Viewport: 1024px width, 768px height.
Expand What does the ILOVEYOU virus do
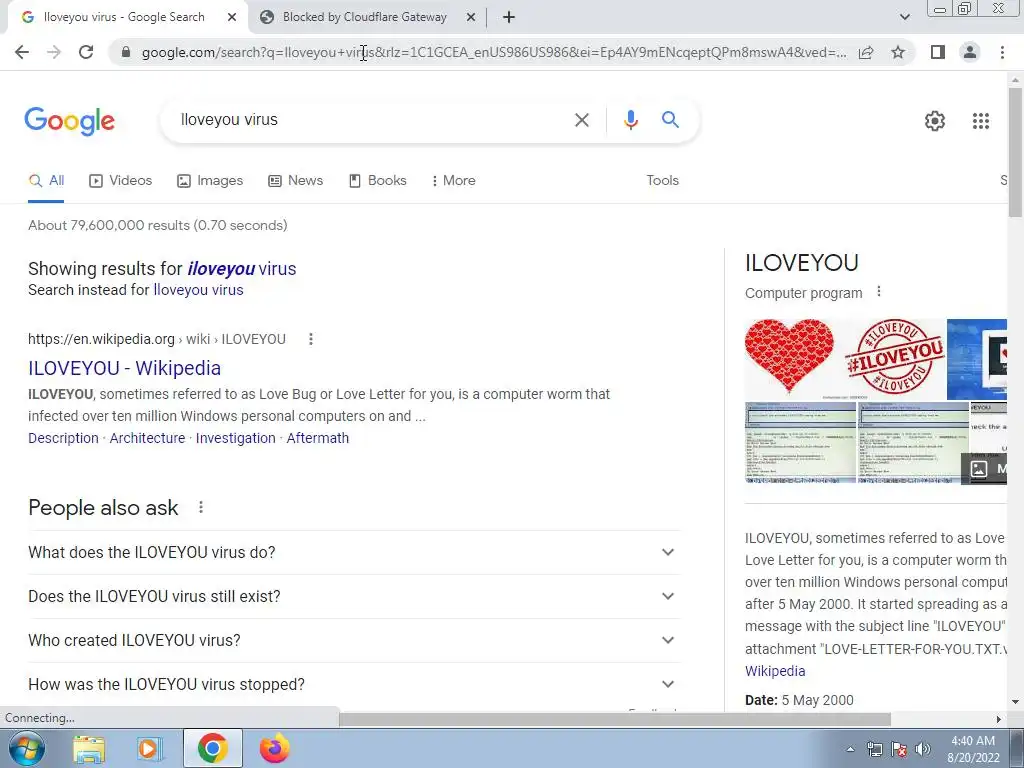(x=353, y=552)
